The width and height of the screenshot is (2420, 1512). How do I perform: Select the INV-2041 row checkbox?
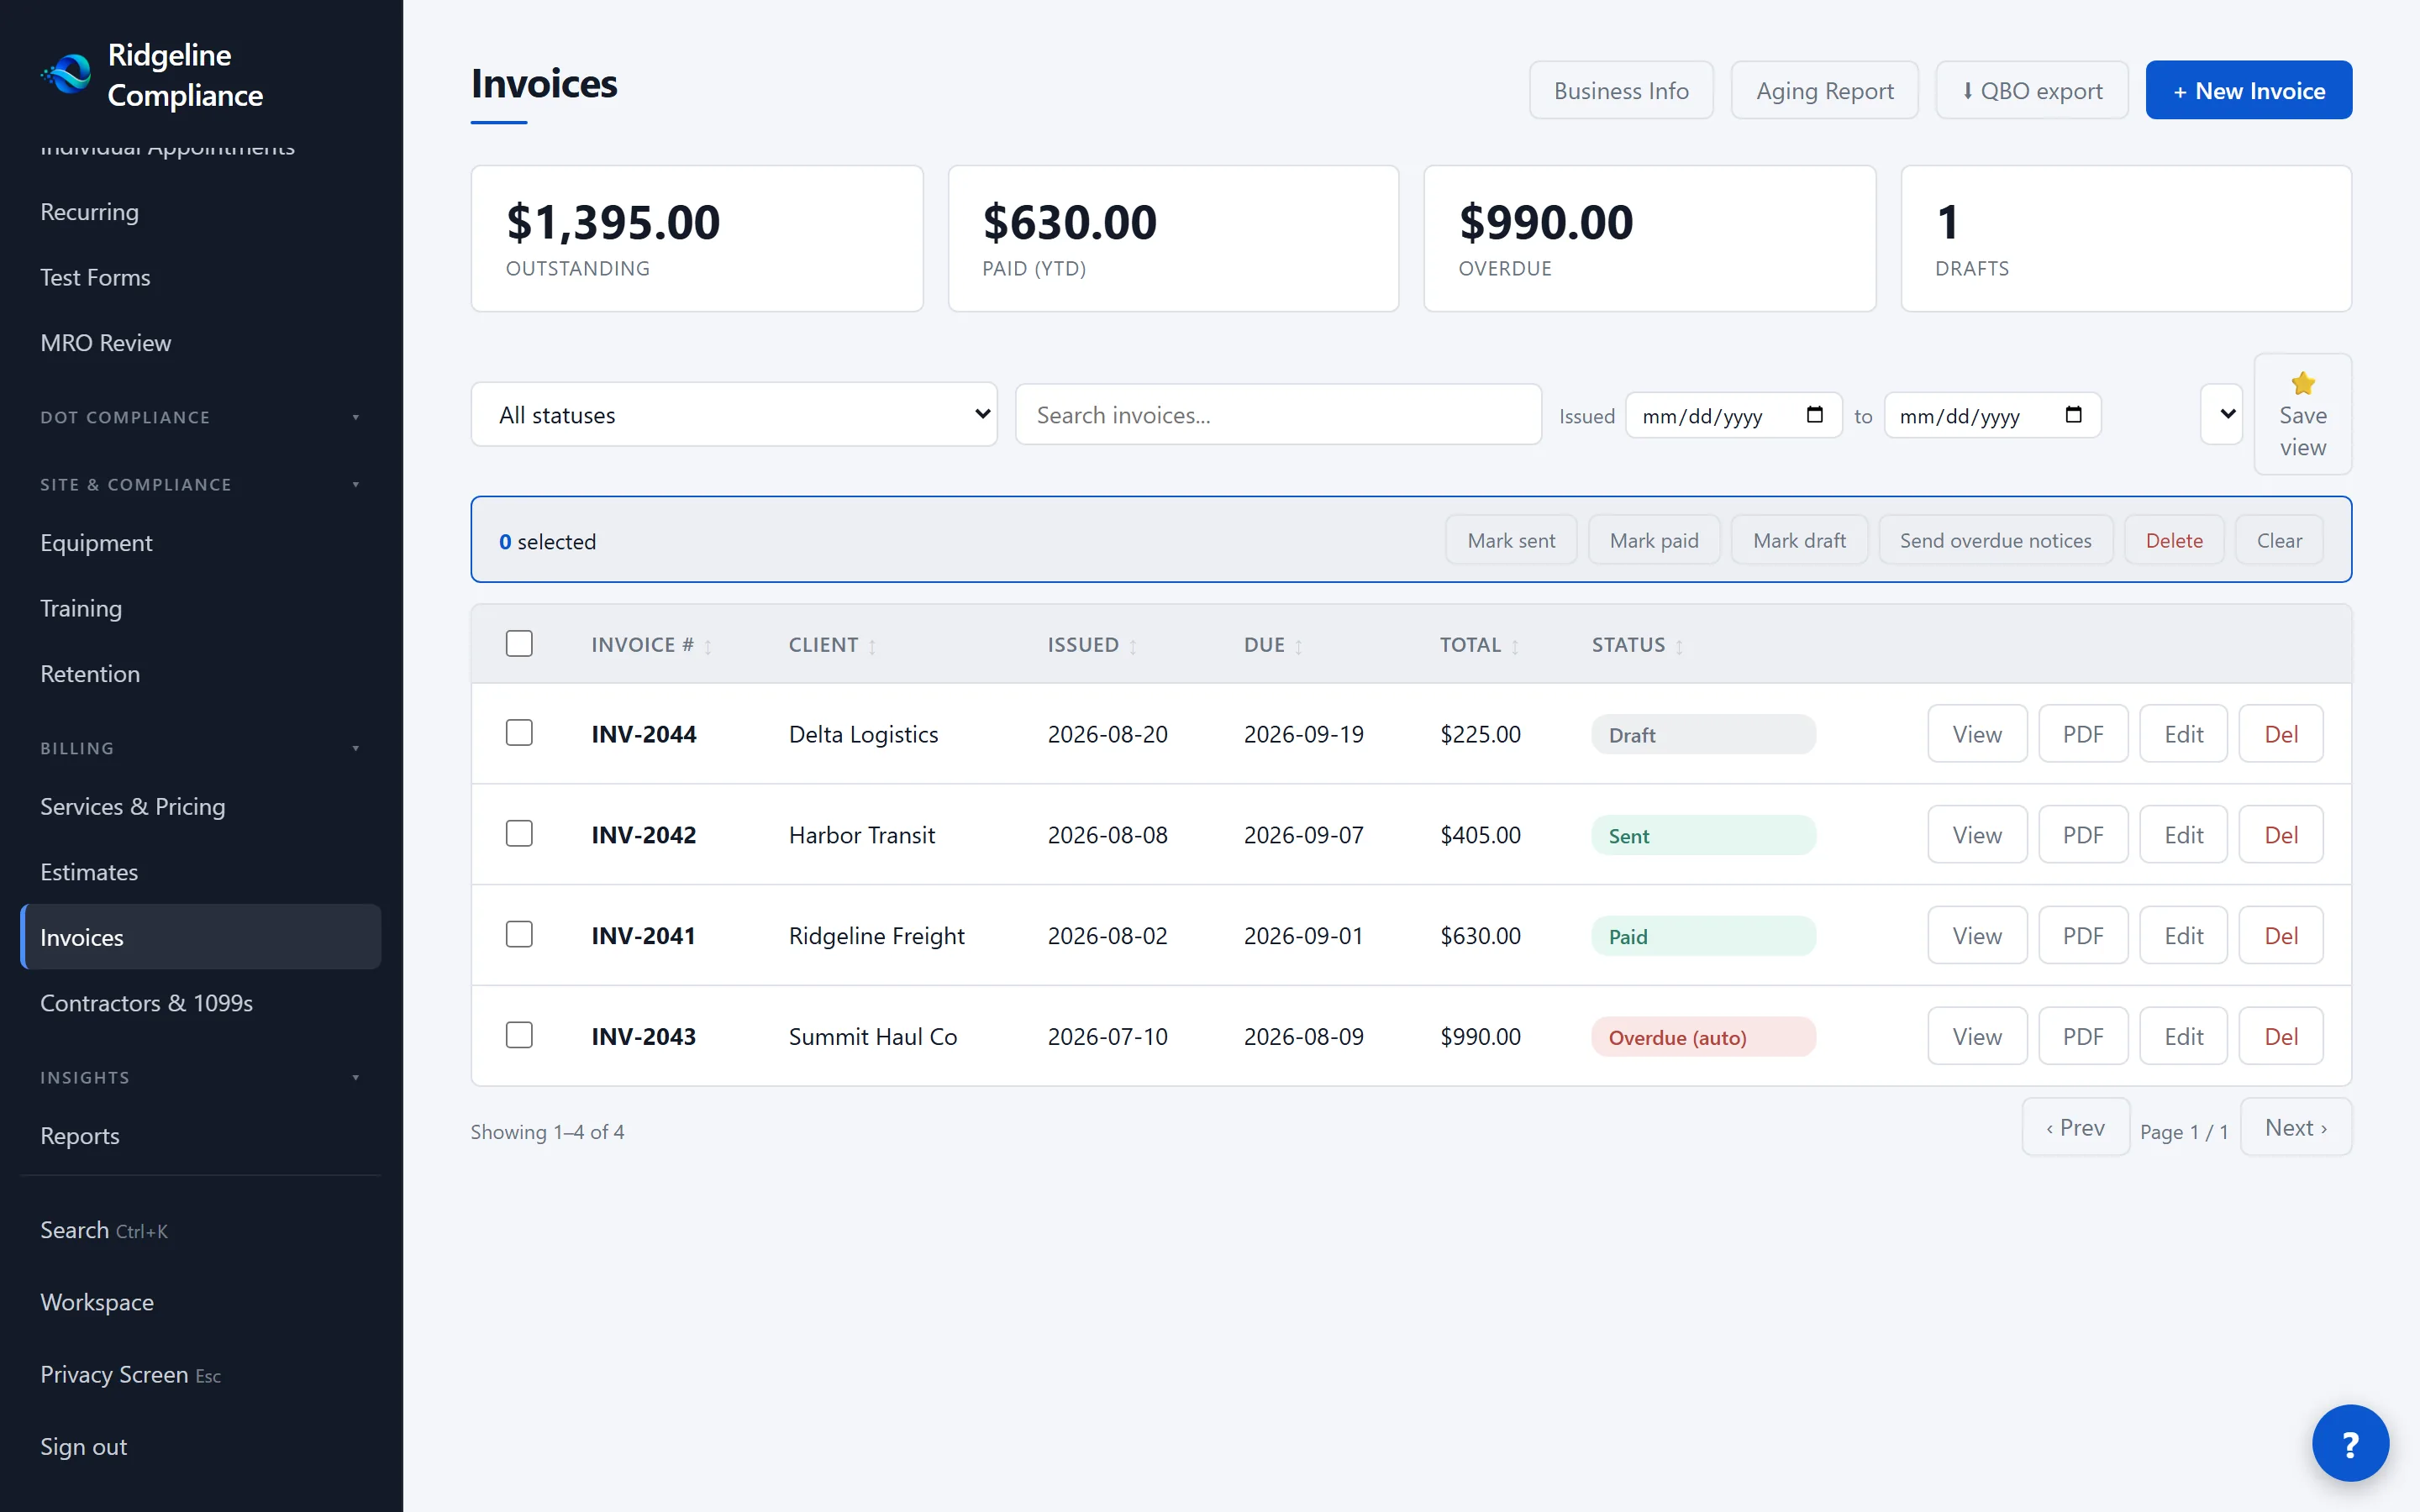(519, 935)
